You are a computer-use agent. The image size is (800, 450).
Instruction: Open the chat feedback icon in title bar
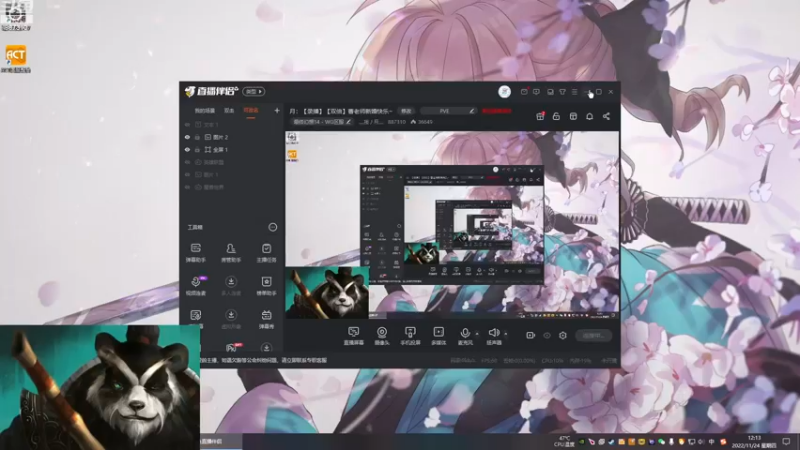(x=536, y=92)
